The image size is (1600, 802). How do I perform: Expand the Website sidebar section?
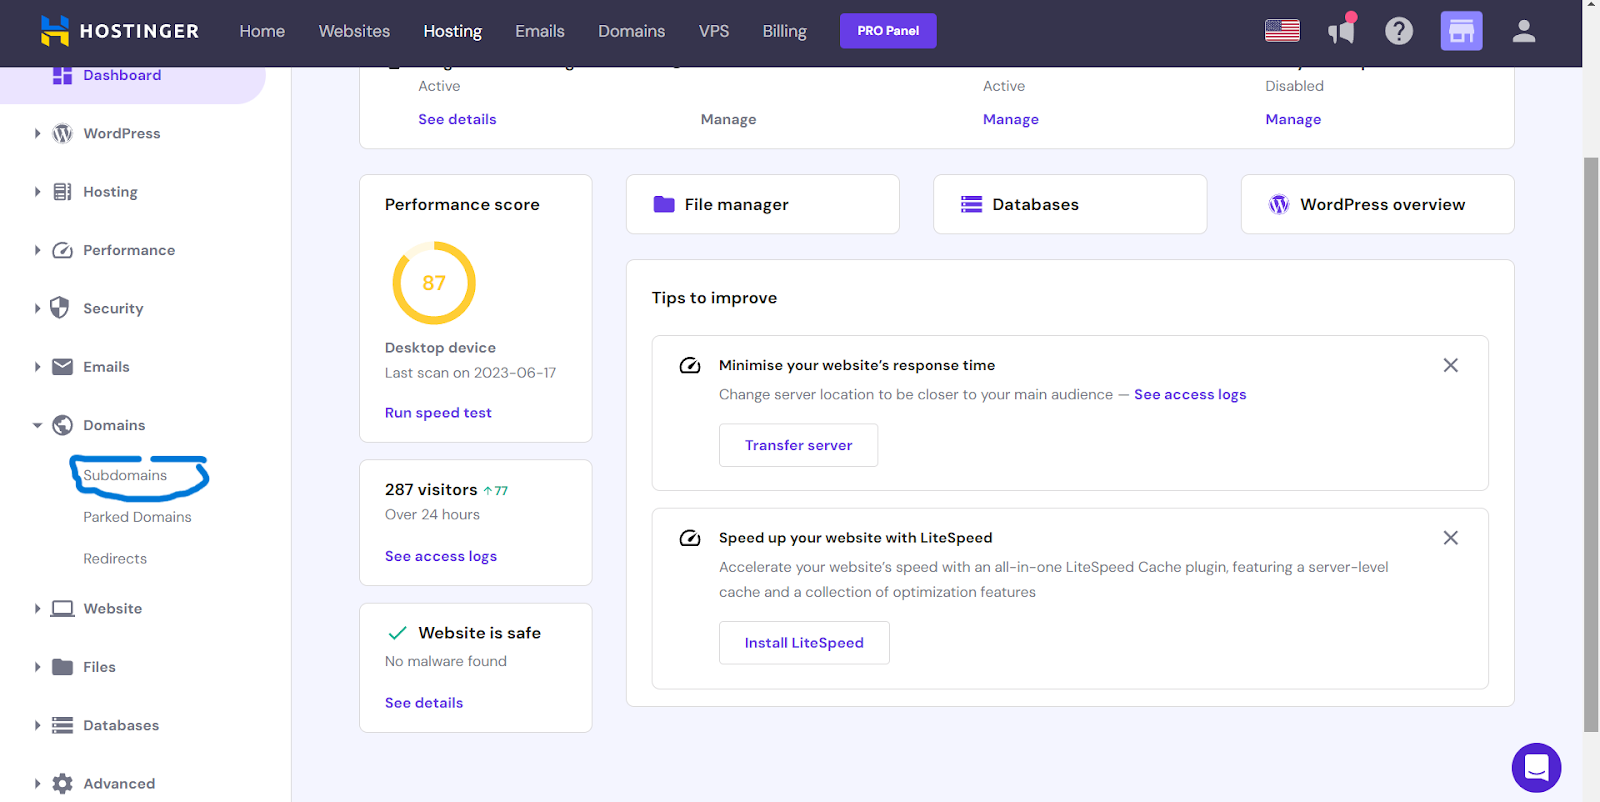[37, 608]
